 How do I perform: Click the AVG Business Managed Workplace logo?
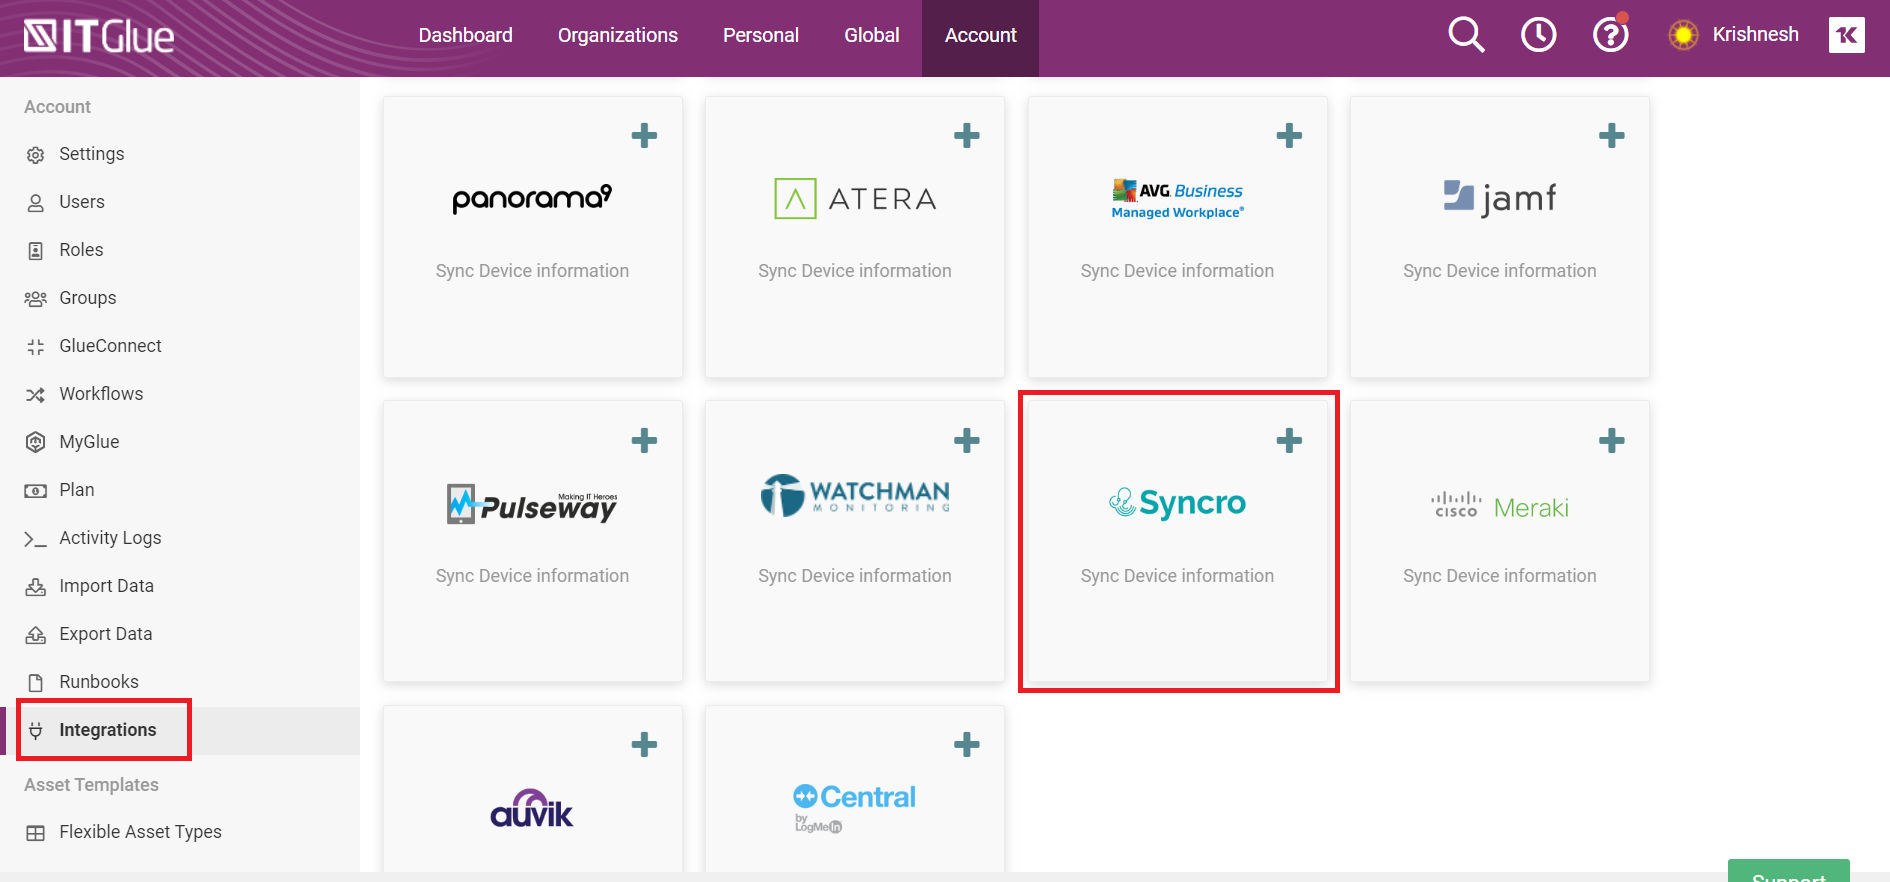click(x=1177, y=199)
